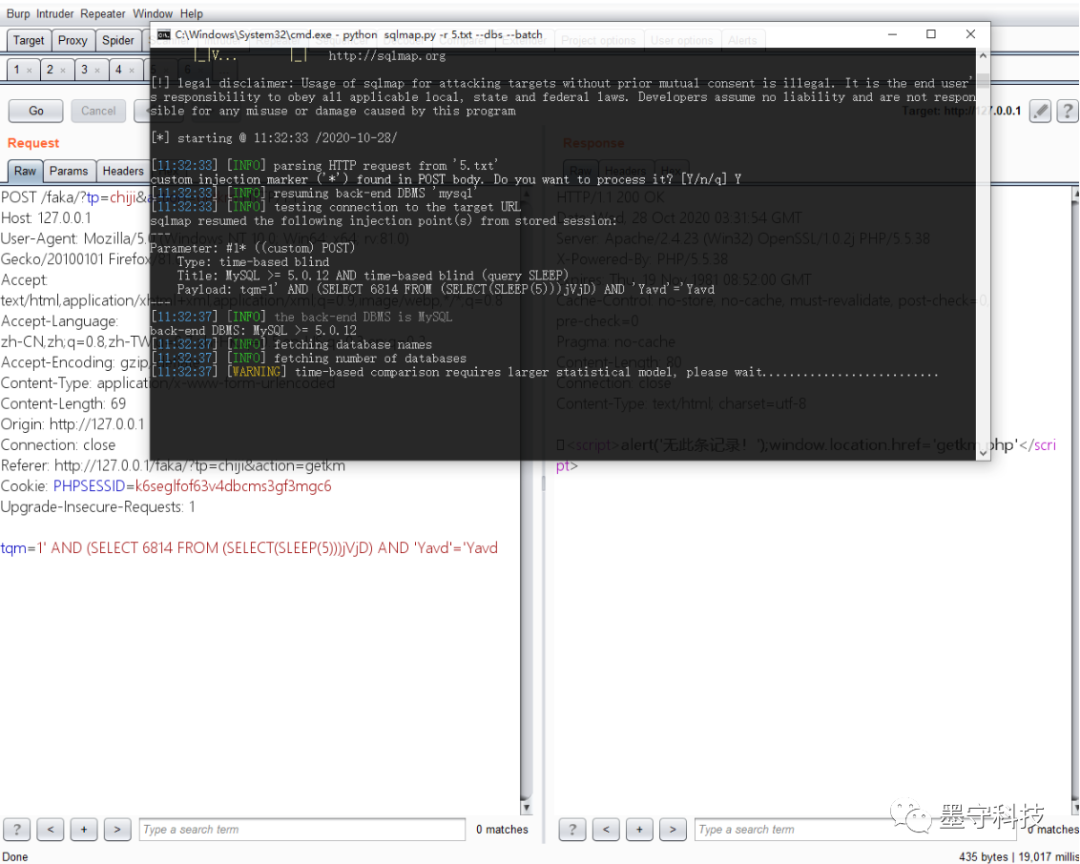Switch to the Proxy tab
The height and width of the screenshot is (864, 1080).
(72, 40)
